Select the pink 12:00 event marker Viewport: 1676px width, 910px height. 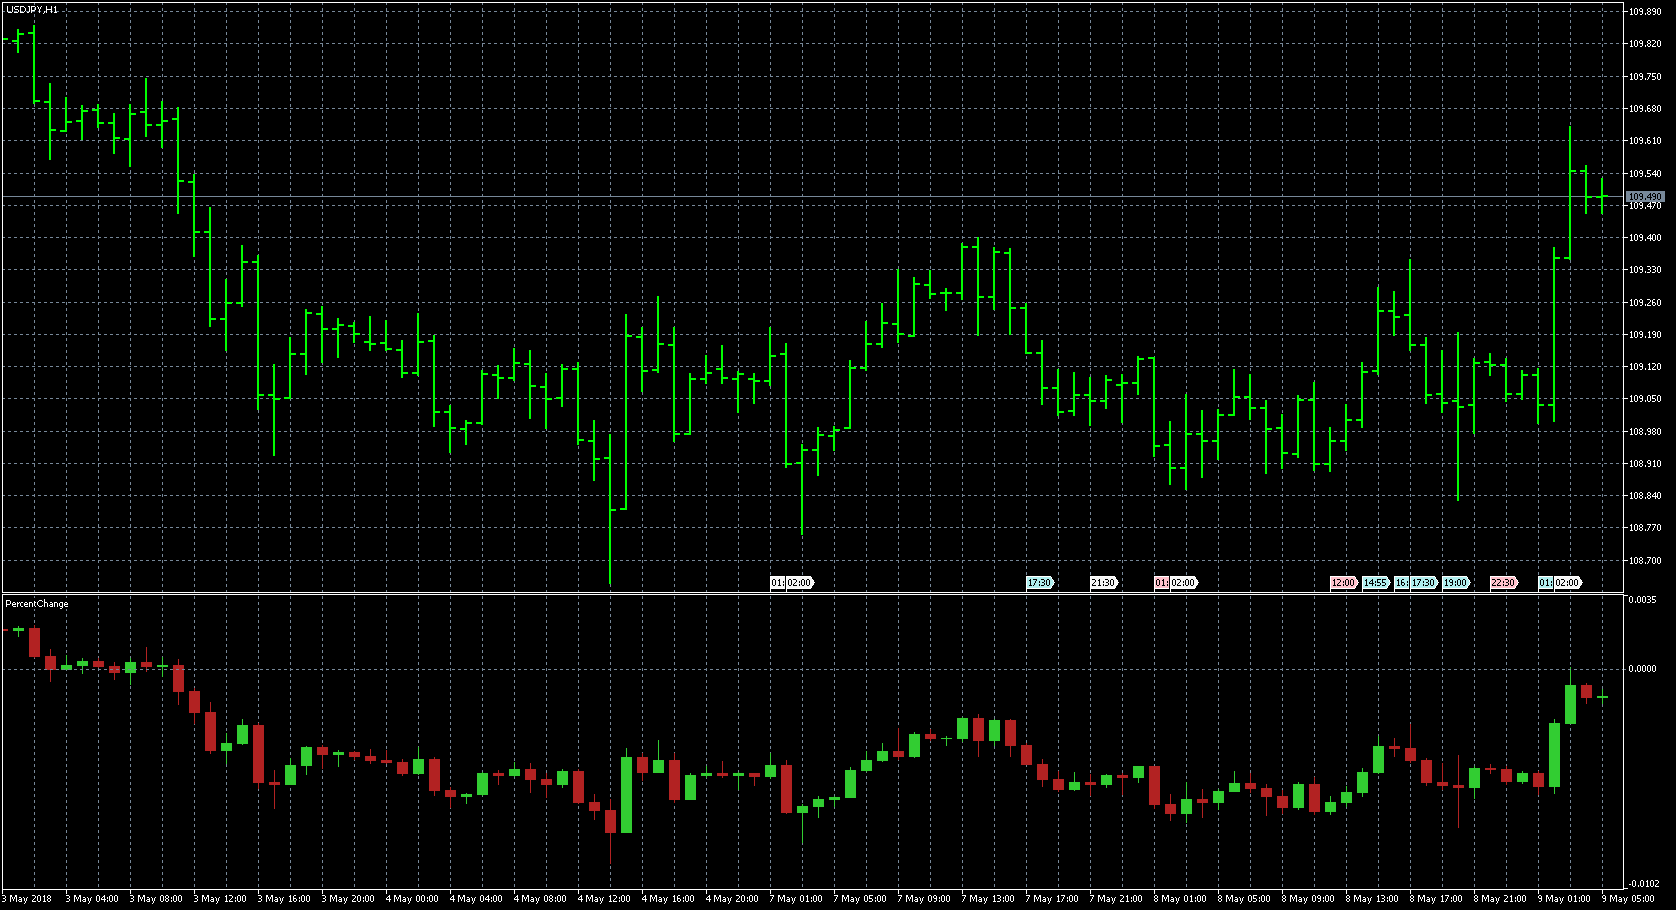point(1342,583)
